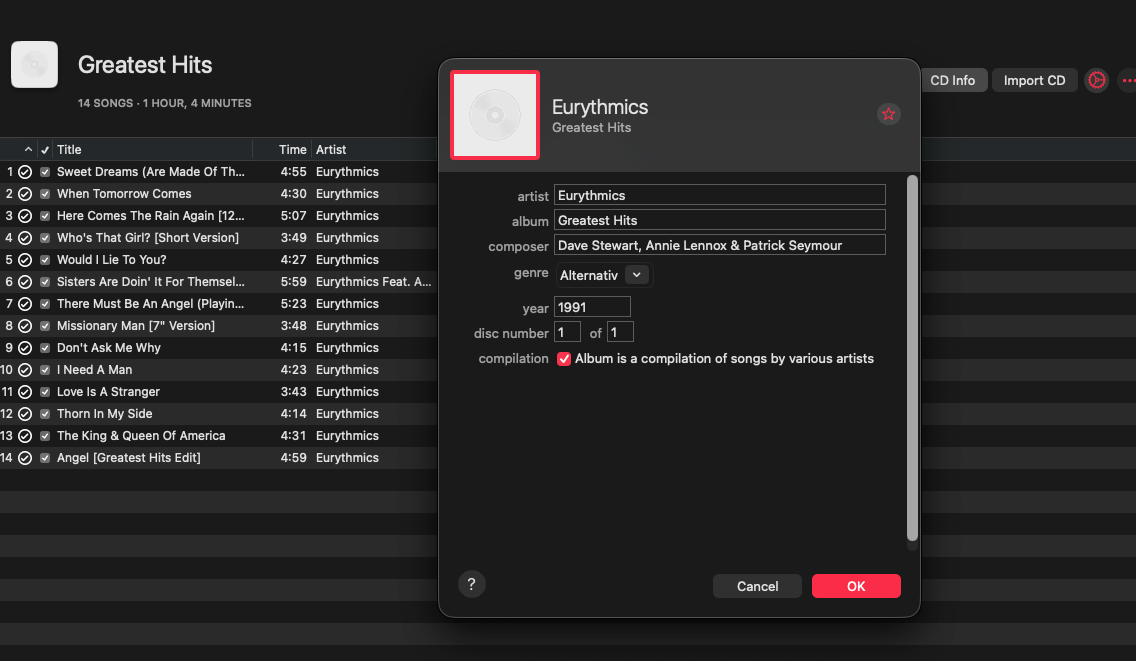Viewport: 1136px width, 661px height.
Task: Click status circle for Here Comes The Rain
Action: tap(25, 216)
